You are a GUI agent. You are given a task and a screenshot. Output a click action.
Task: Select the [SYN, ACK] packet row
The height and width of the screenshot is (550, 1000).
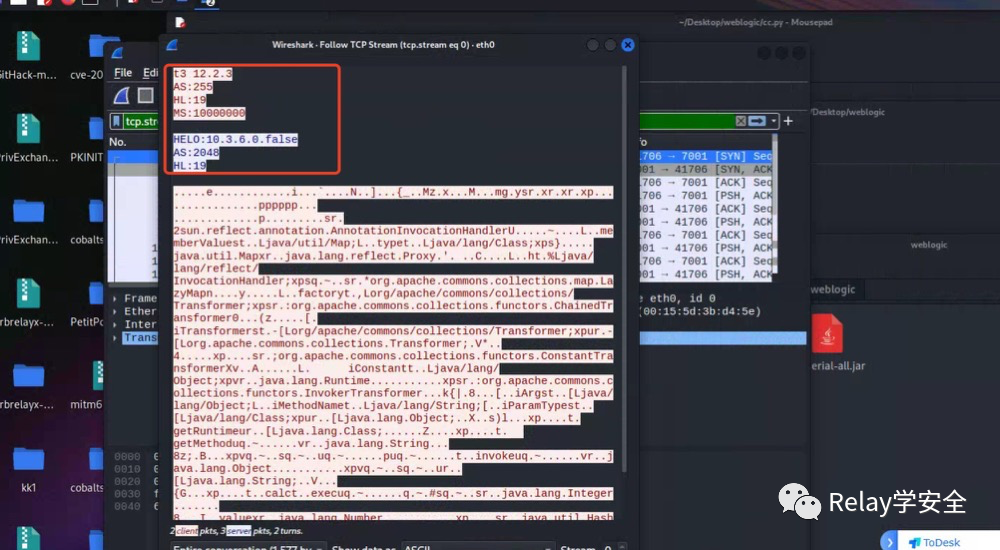click(706, 169)
